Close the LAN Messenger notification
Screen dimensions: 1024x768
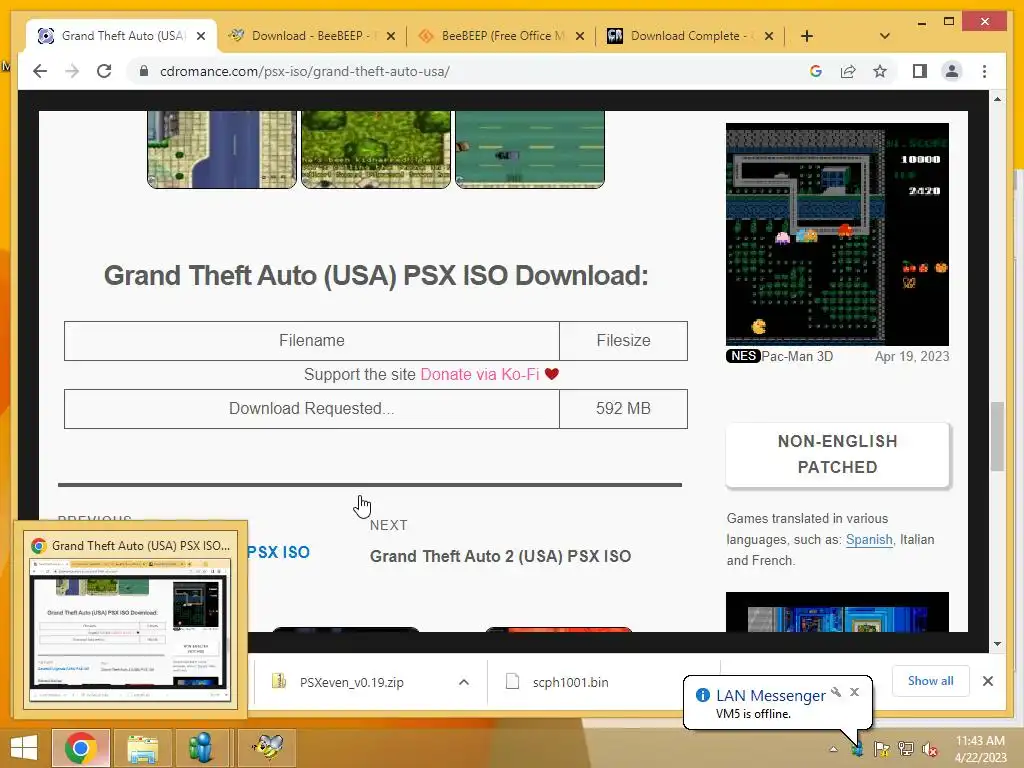coord(854,692)
